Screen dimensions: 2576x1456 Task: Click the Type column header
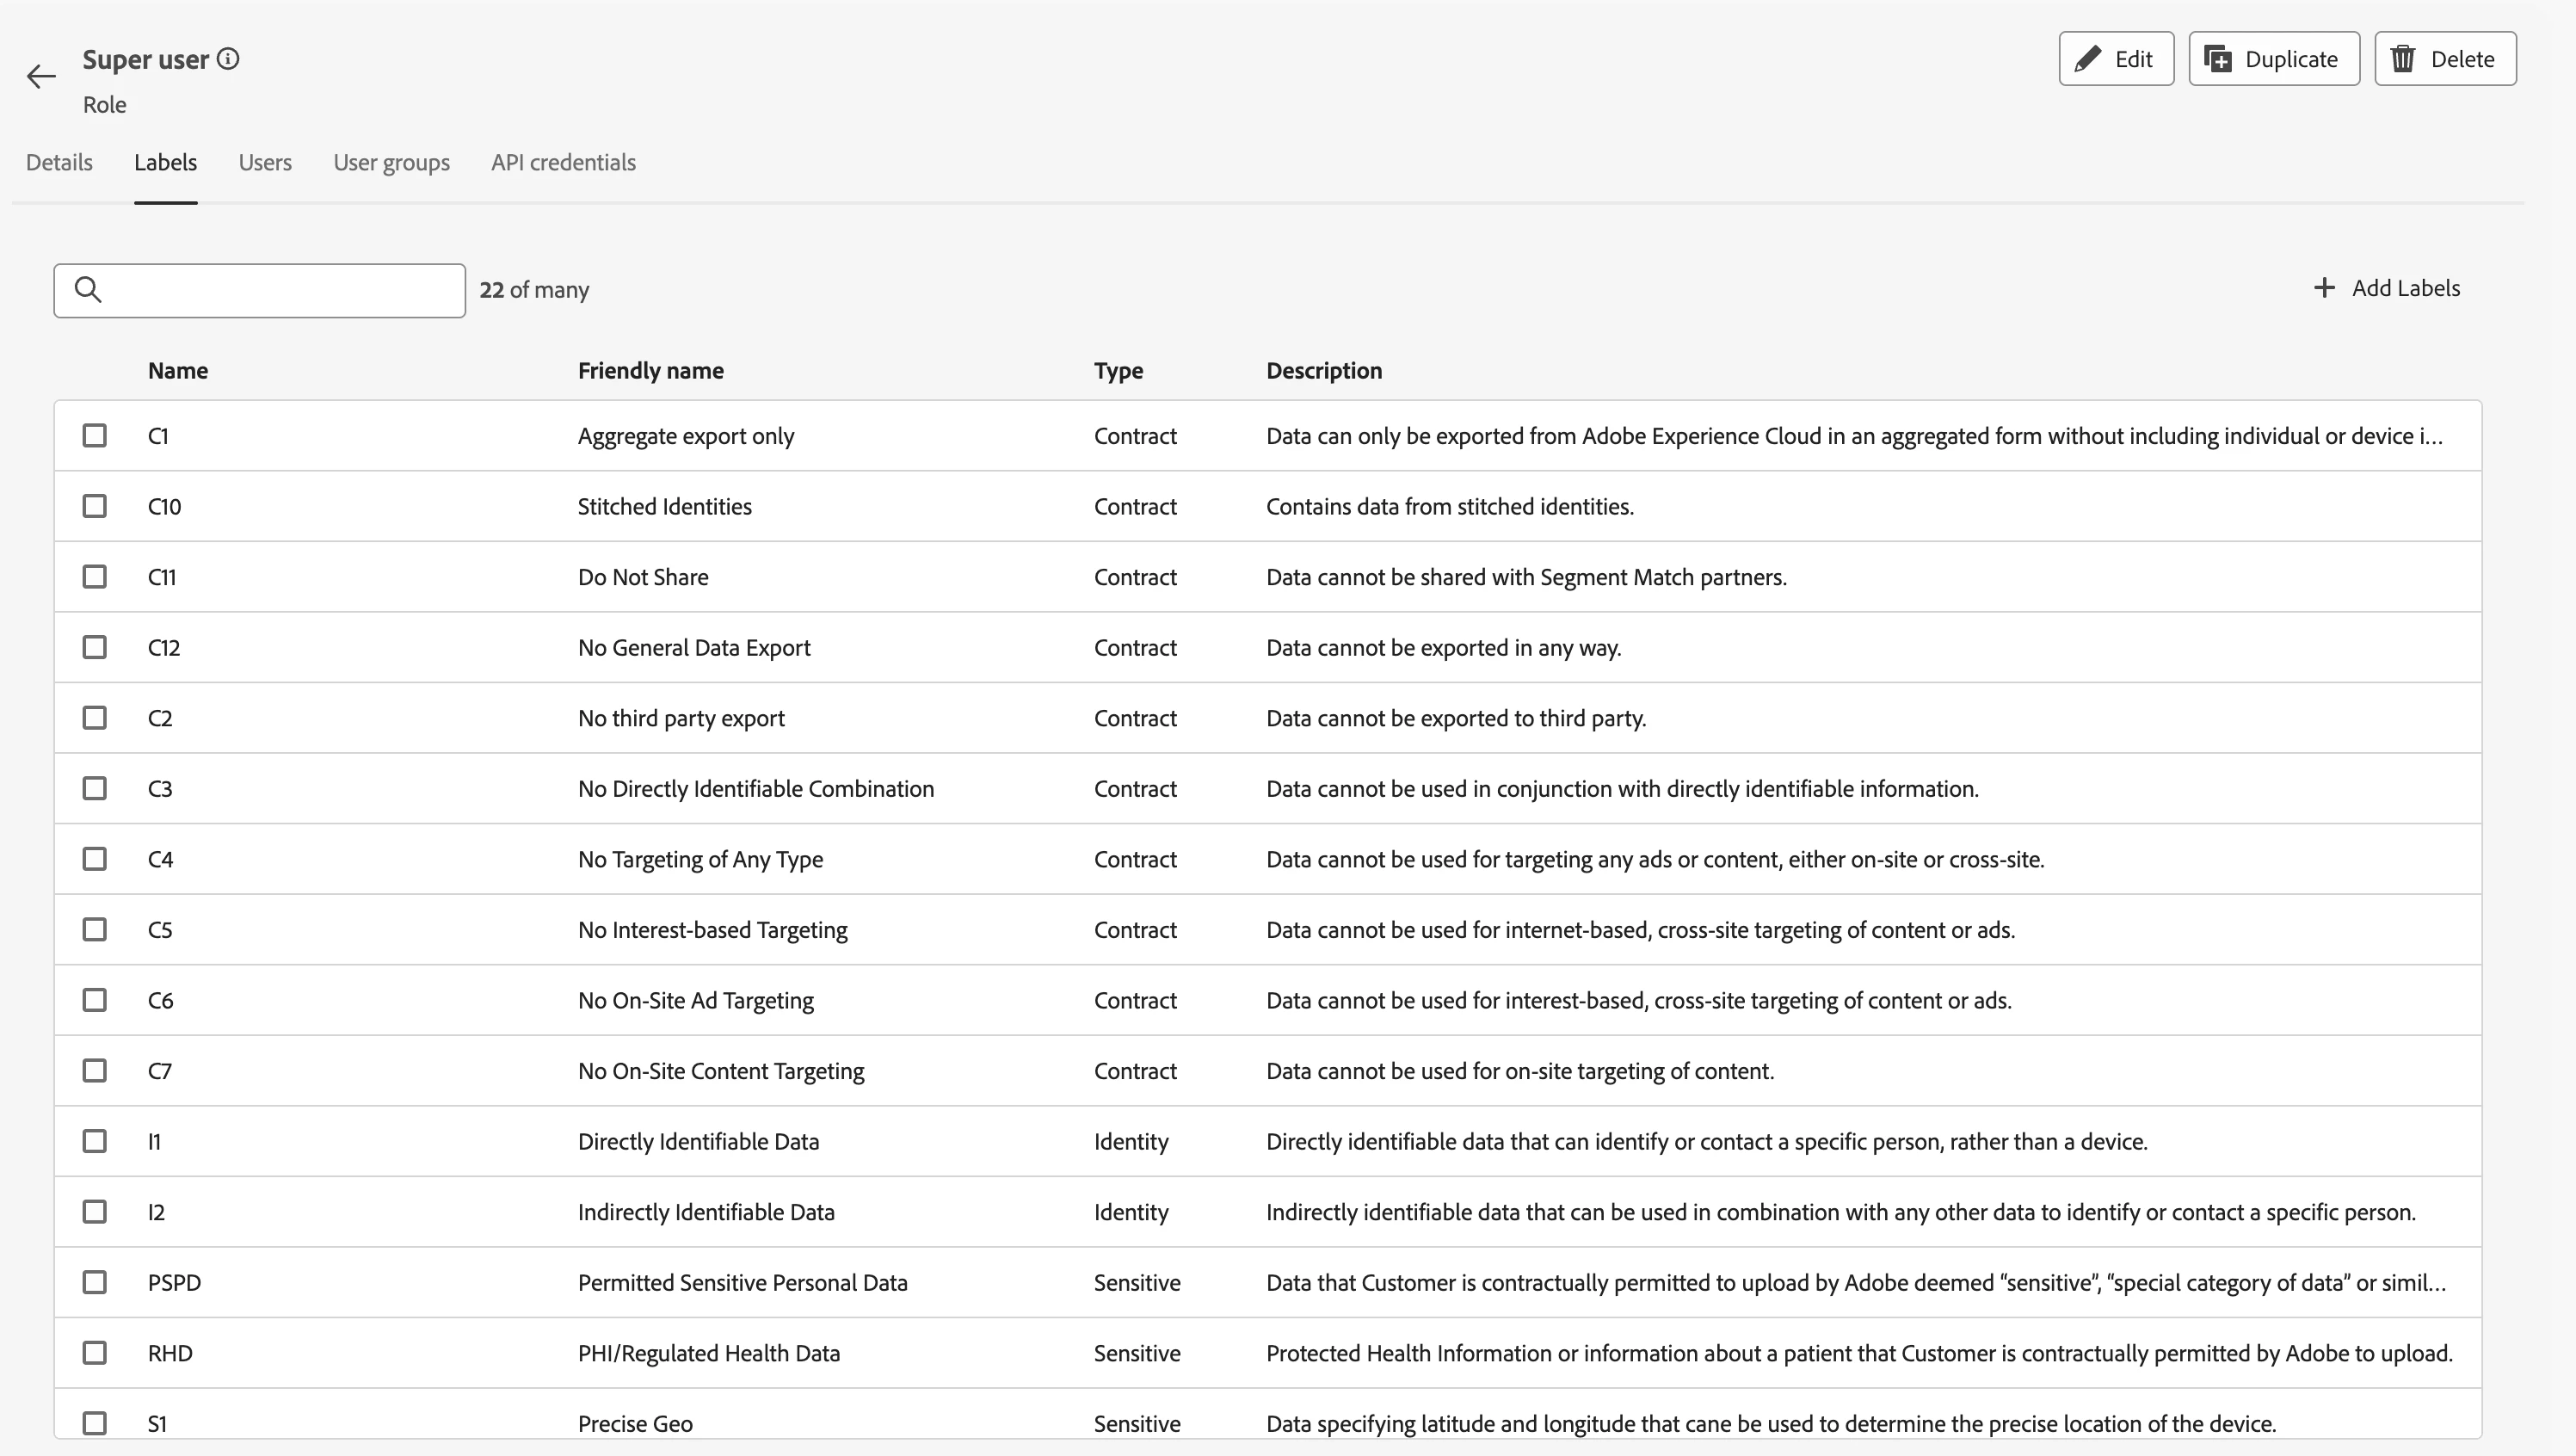click(x=1117, y=371)
